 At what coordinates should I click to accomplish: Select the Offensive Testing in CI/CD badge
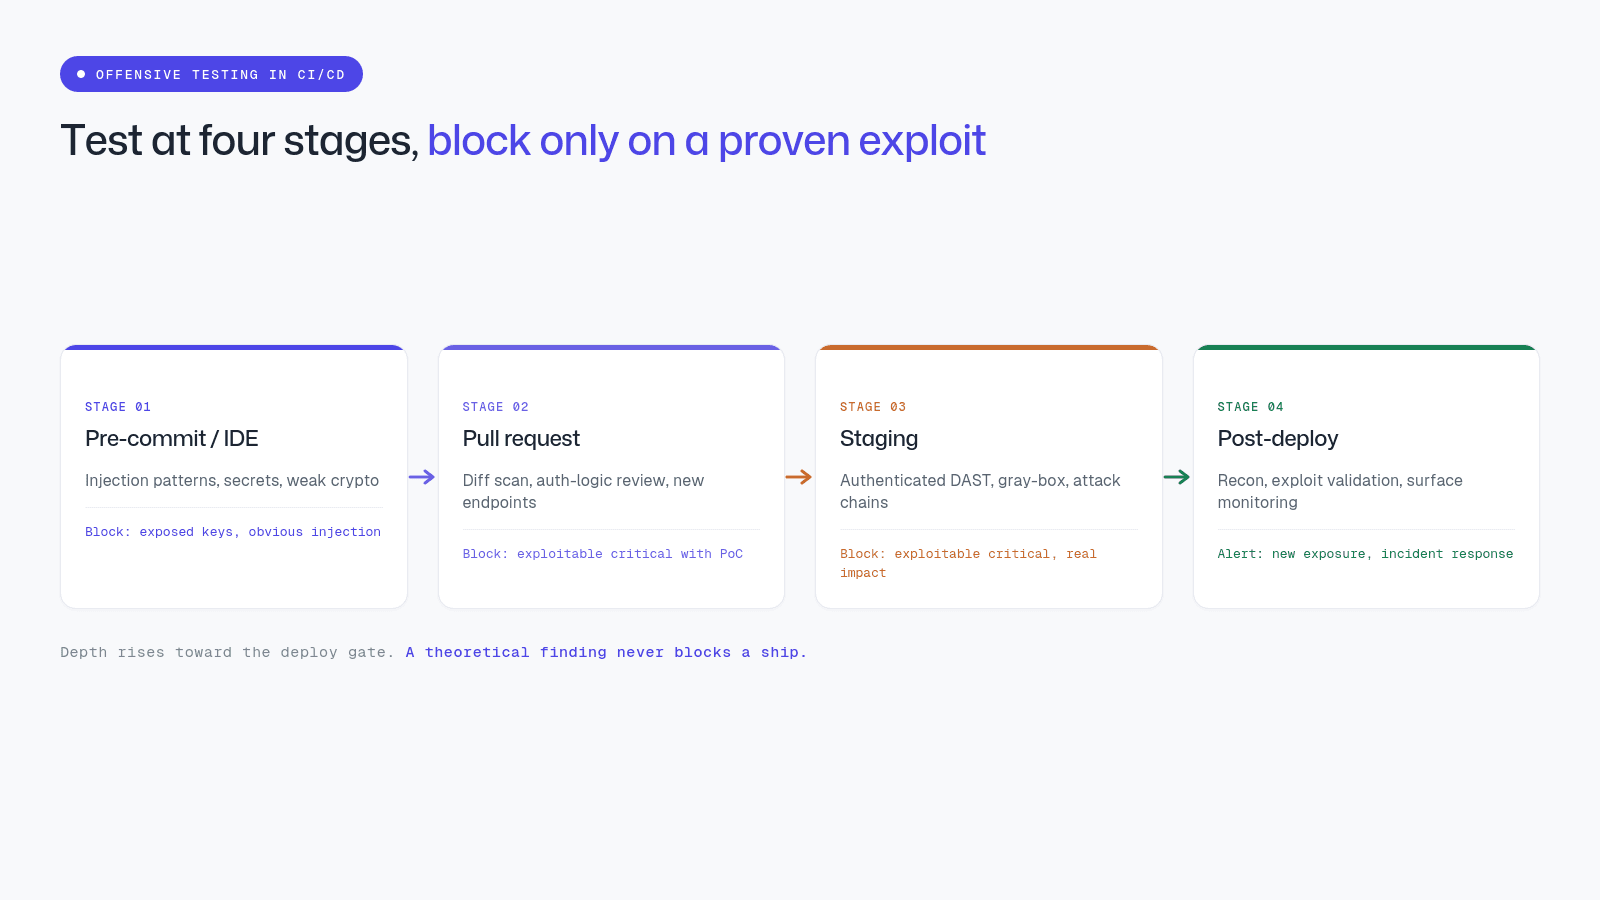pyautogui.click(x=211, y=74)
